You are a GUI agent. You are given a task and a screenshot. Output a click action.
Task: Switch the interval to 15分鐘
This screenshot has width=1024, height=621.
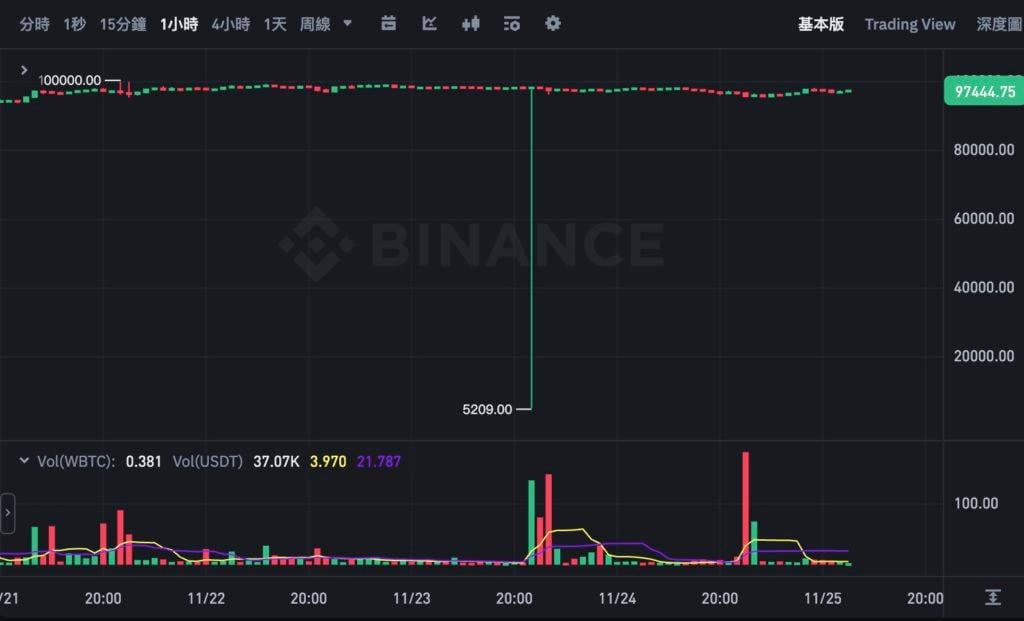122,24
